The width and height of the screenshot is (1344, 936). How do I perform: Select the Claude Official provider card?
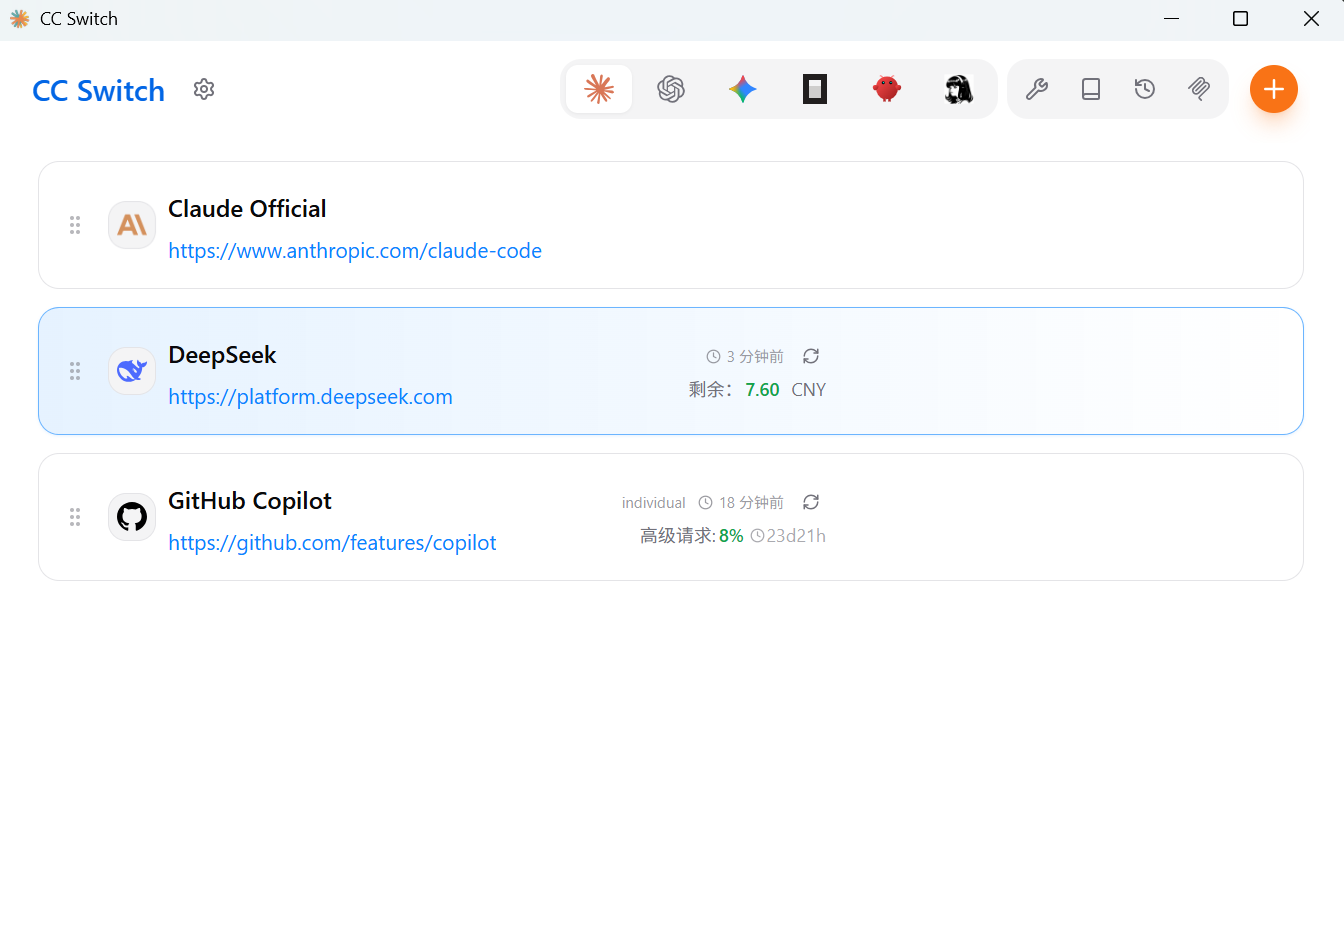click(671, 225)
